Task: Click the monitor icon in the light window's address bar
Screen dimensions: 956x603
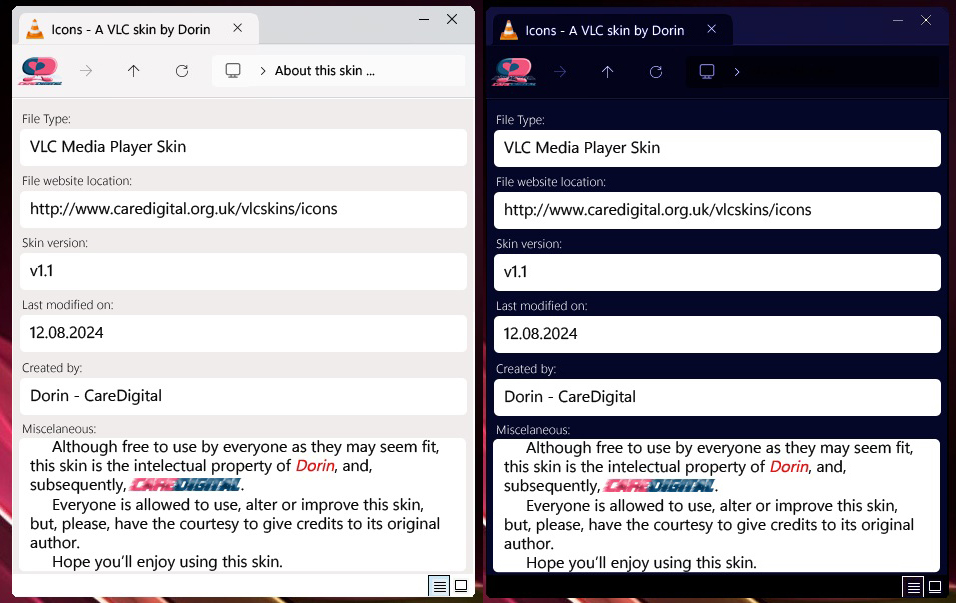Action: pos(233,71)
